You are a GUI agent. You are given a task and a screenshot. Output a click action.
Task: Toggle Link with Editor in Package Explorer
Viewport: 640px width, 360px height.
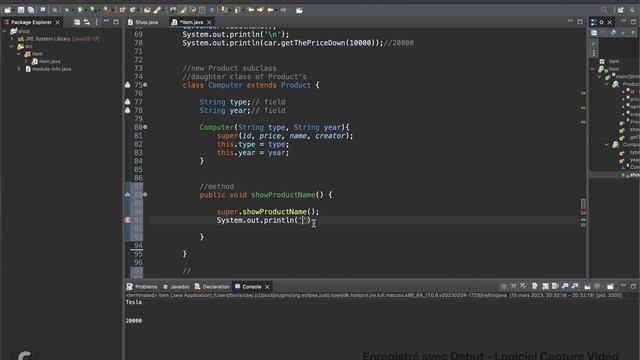[87, 22]
